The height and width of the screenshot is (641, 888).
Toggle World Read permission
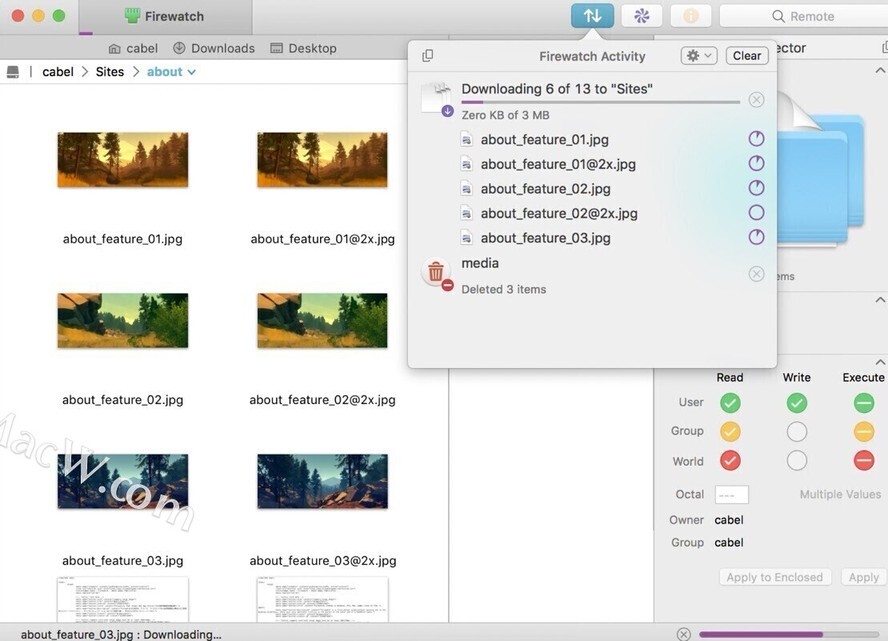(730, 460)
